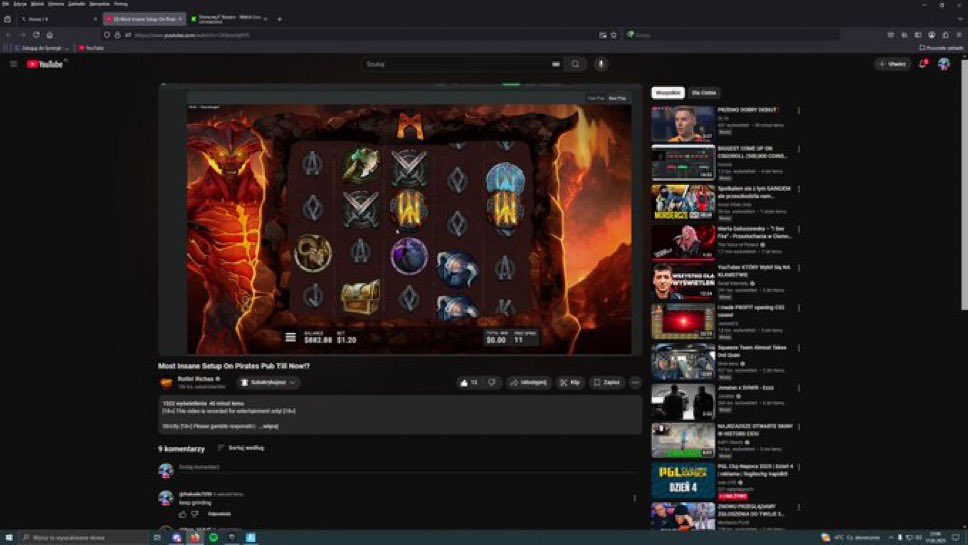Click the page vertical scrollbar
The width and height of the screenshot is (968, 545).
964,185
